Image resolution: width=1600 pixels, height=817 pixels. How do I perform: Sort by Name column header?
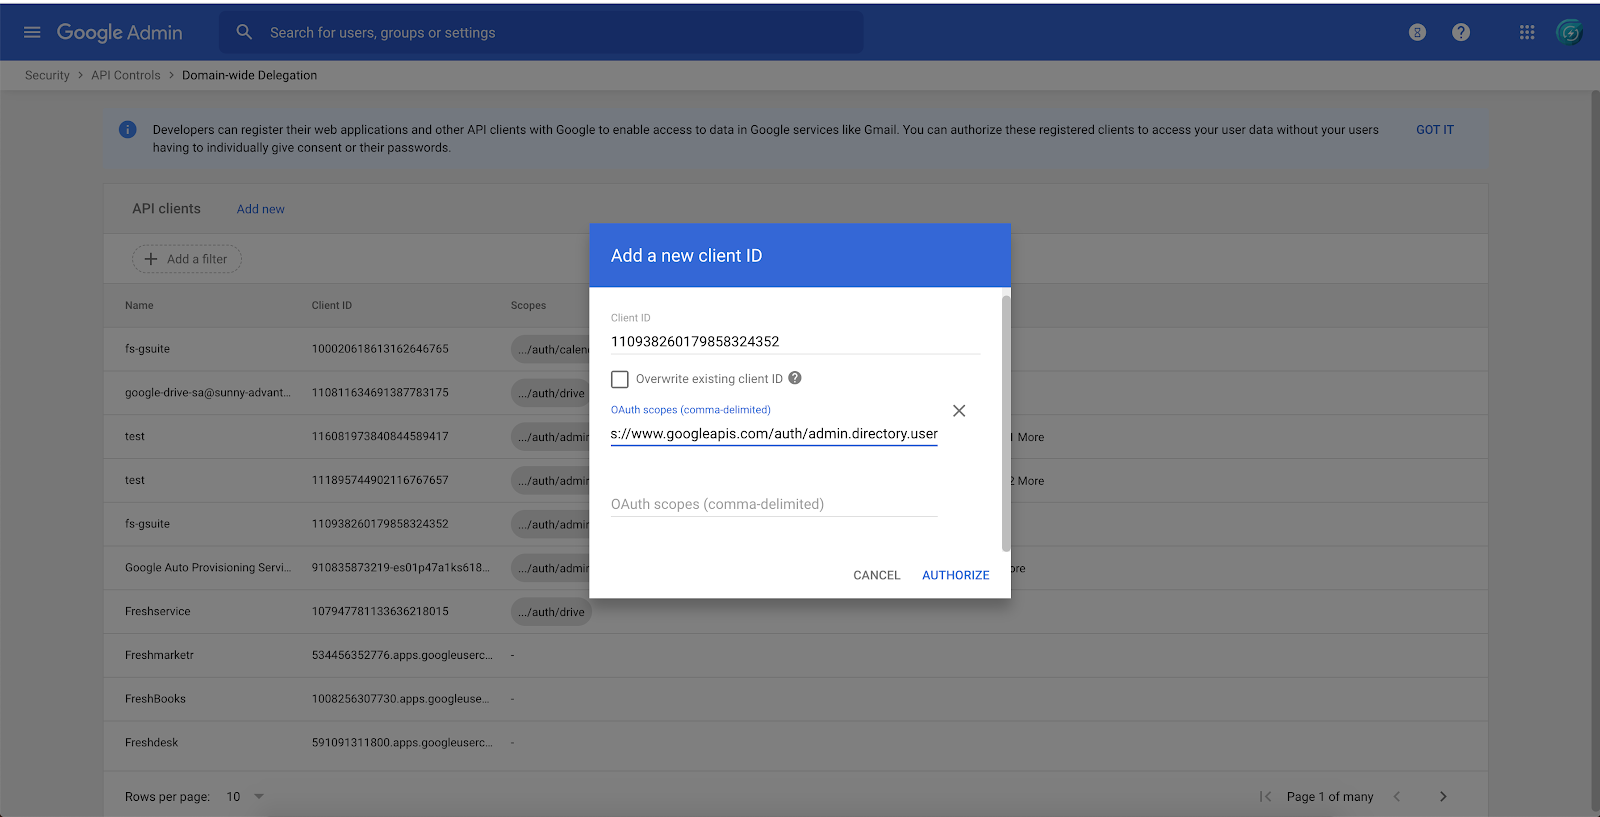(139, 305)
